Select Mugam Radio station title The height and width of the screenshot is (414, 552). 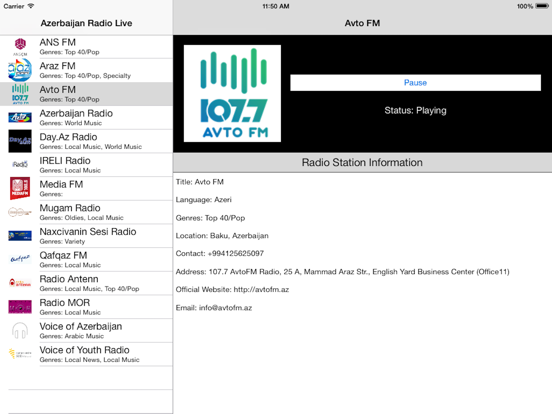tap(70, 208)
